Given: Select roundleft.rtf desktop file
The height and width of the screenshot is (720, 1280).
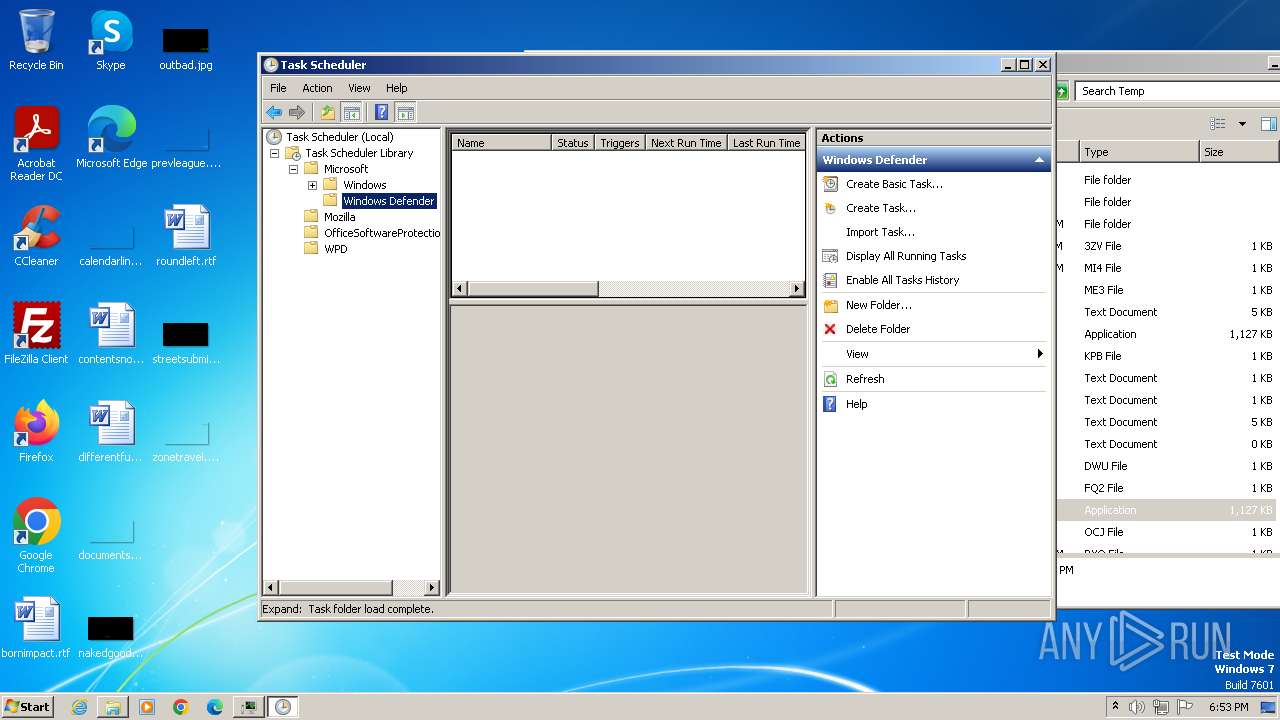Looking at the screenshot, I should (186, 236).
